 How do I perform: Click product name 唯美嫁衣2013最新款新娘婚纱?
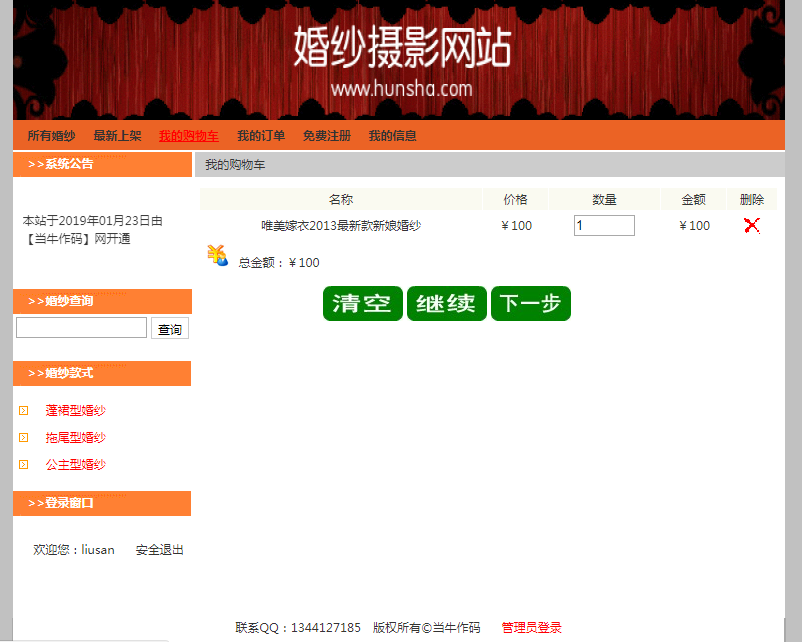pos(341,226)
